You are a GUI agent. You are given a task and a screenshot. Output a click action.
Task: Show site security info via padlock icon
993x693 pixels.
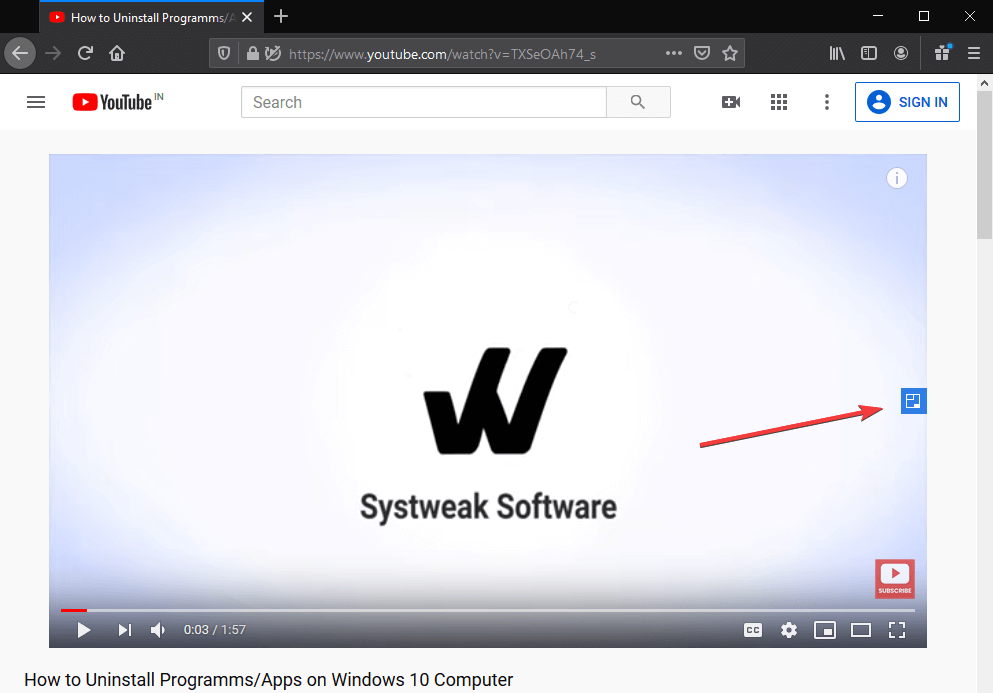click(x=252, y=53)
